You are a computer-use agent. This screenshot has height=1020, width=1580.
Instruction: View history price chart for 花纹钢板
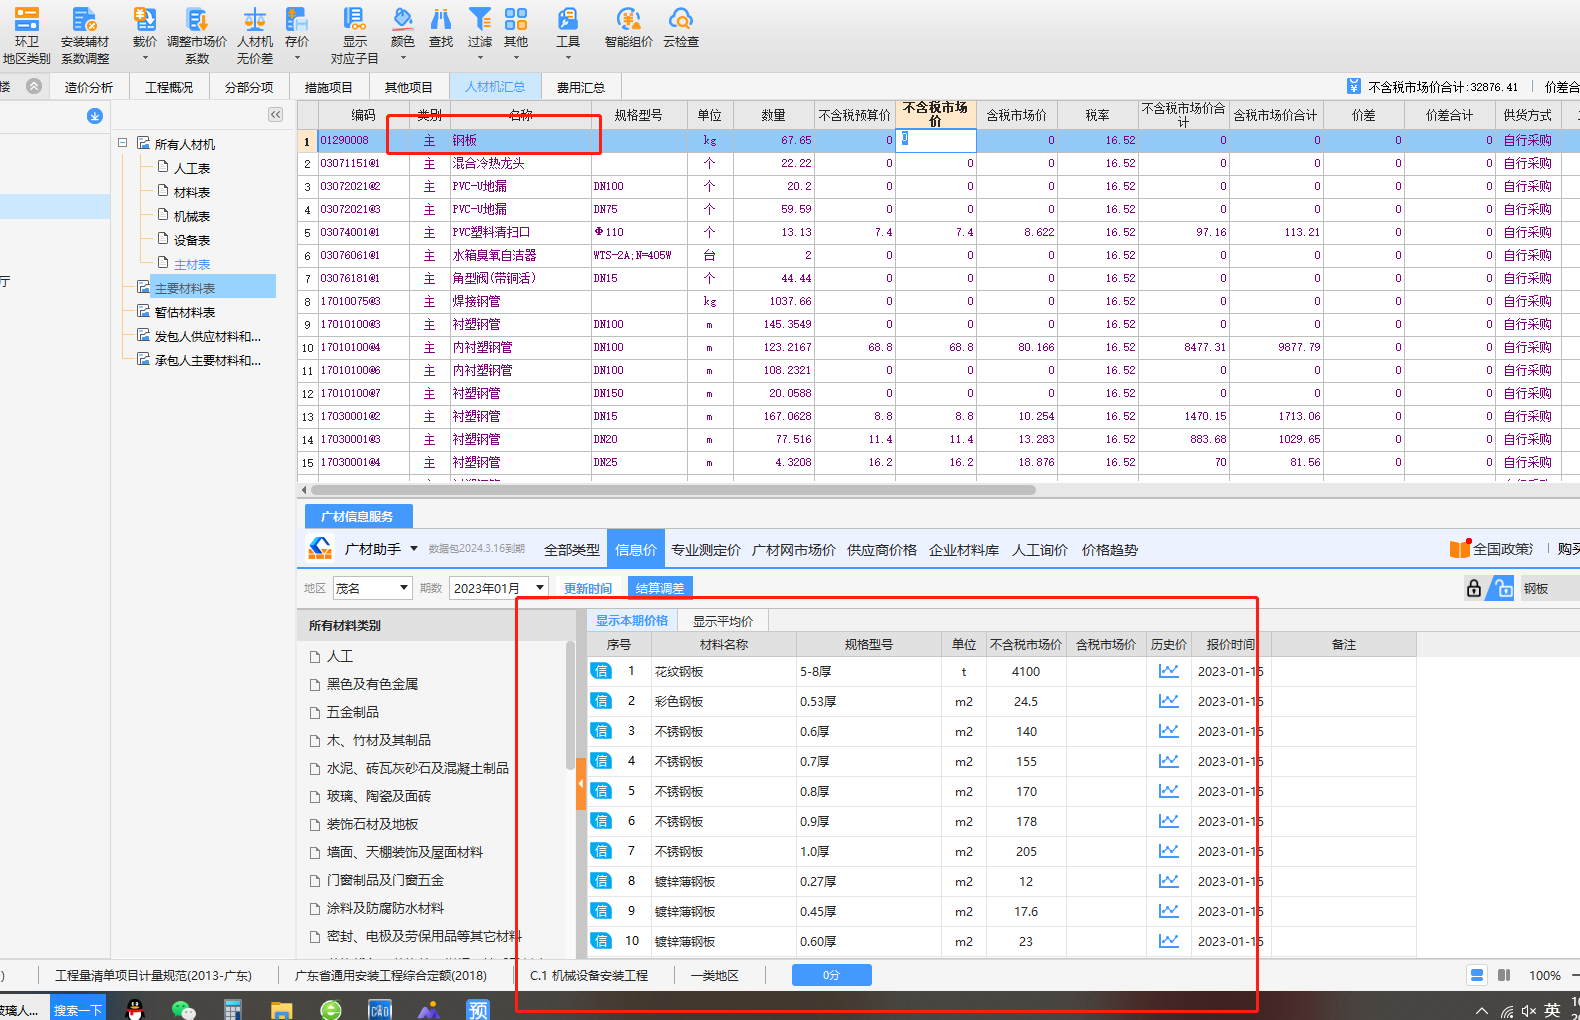(x=1168, y=671)
